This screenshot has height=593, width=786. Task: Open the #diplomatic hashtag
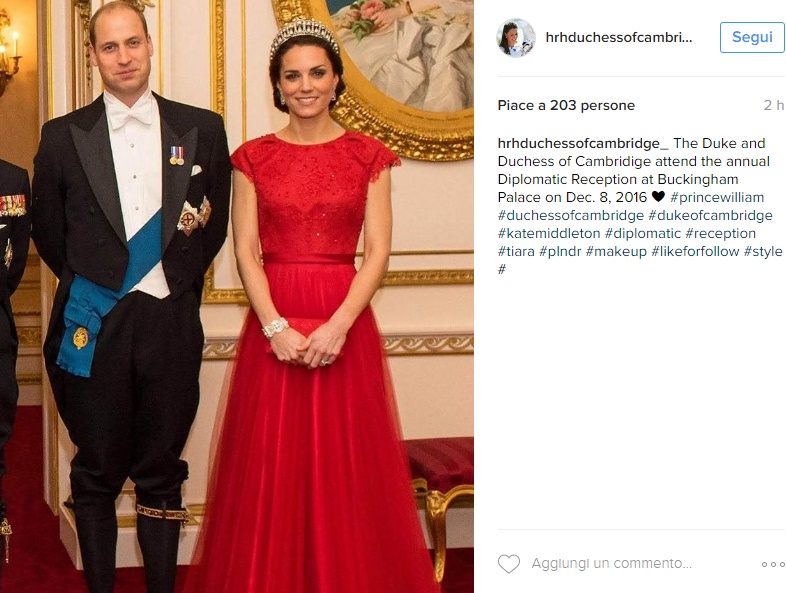coord(643,234)
